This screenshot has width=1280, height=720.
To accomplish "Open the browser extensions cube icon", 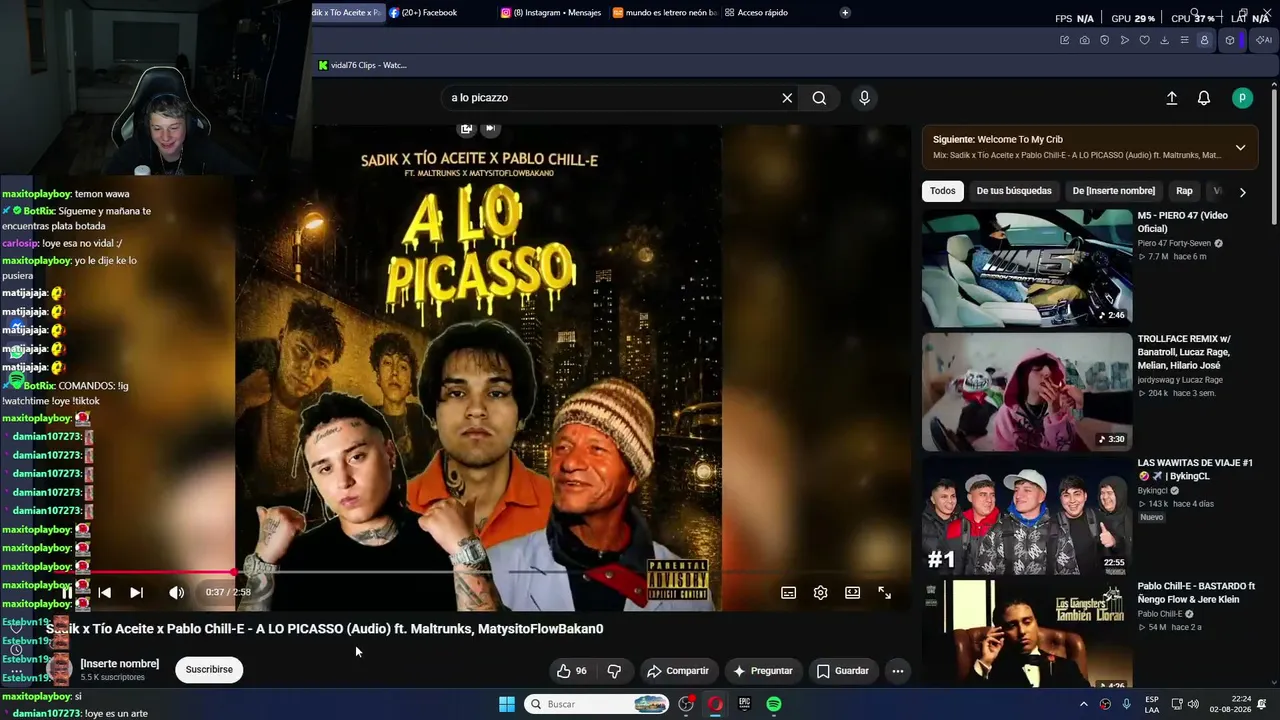I will [1230, 40].
